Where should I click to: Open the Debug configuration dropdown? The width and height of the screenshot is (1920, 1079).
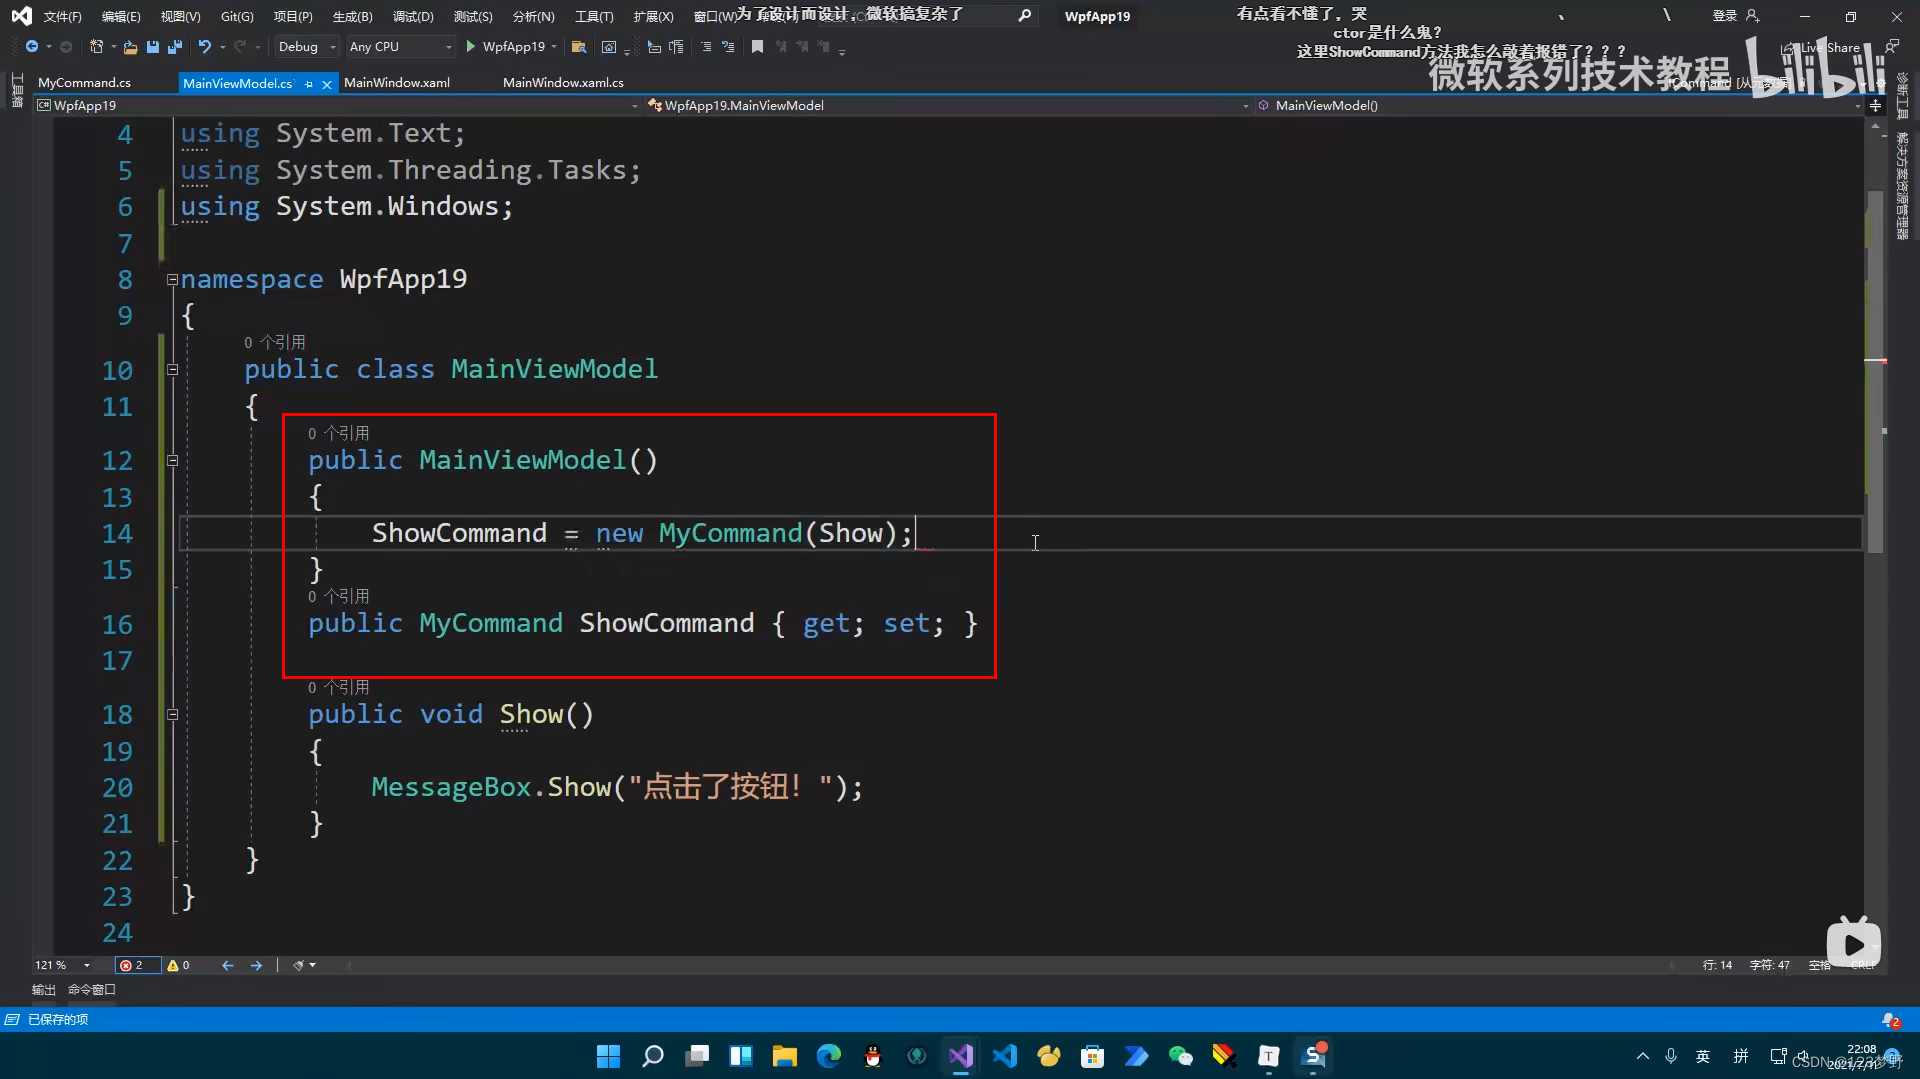pyautogui.click(x=307, y=46)
